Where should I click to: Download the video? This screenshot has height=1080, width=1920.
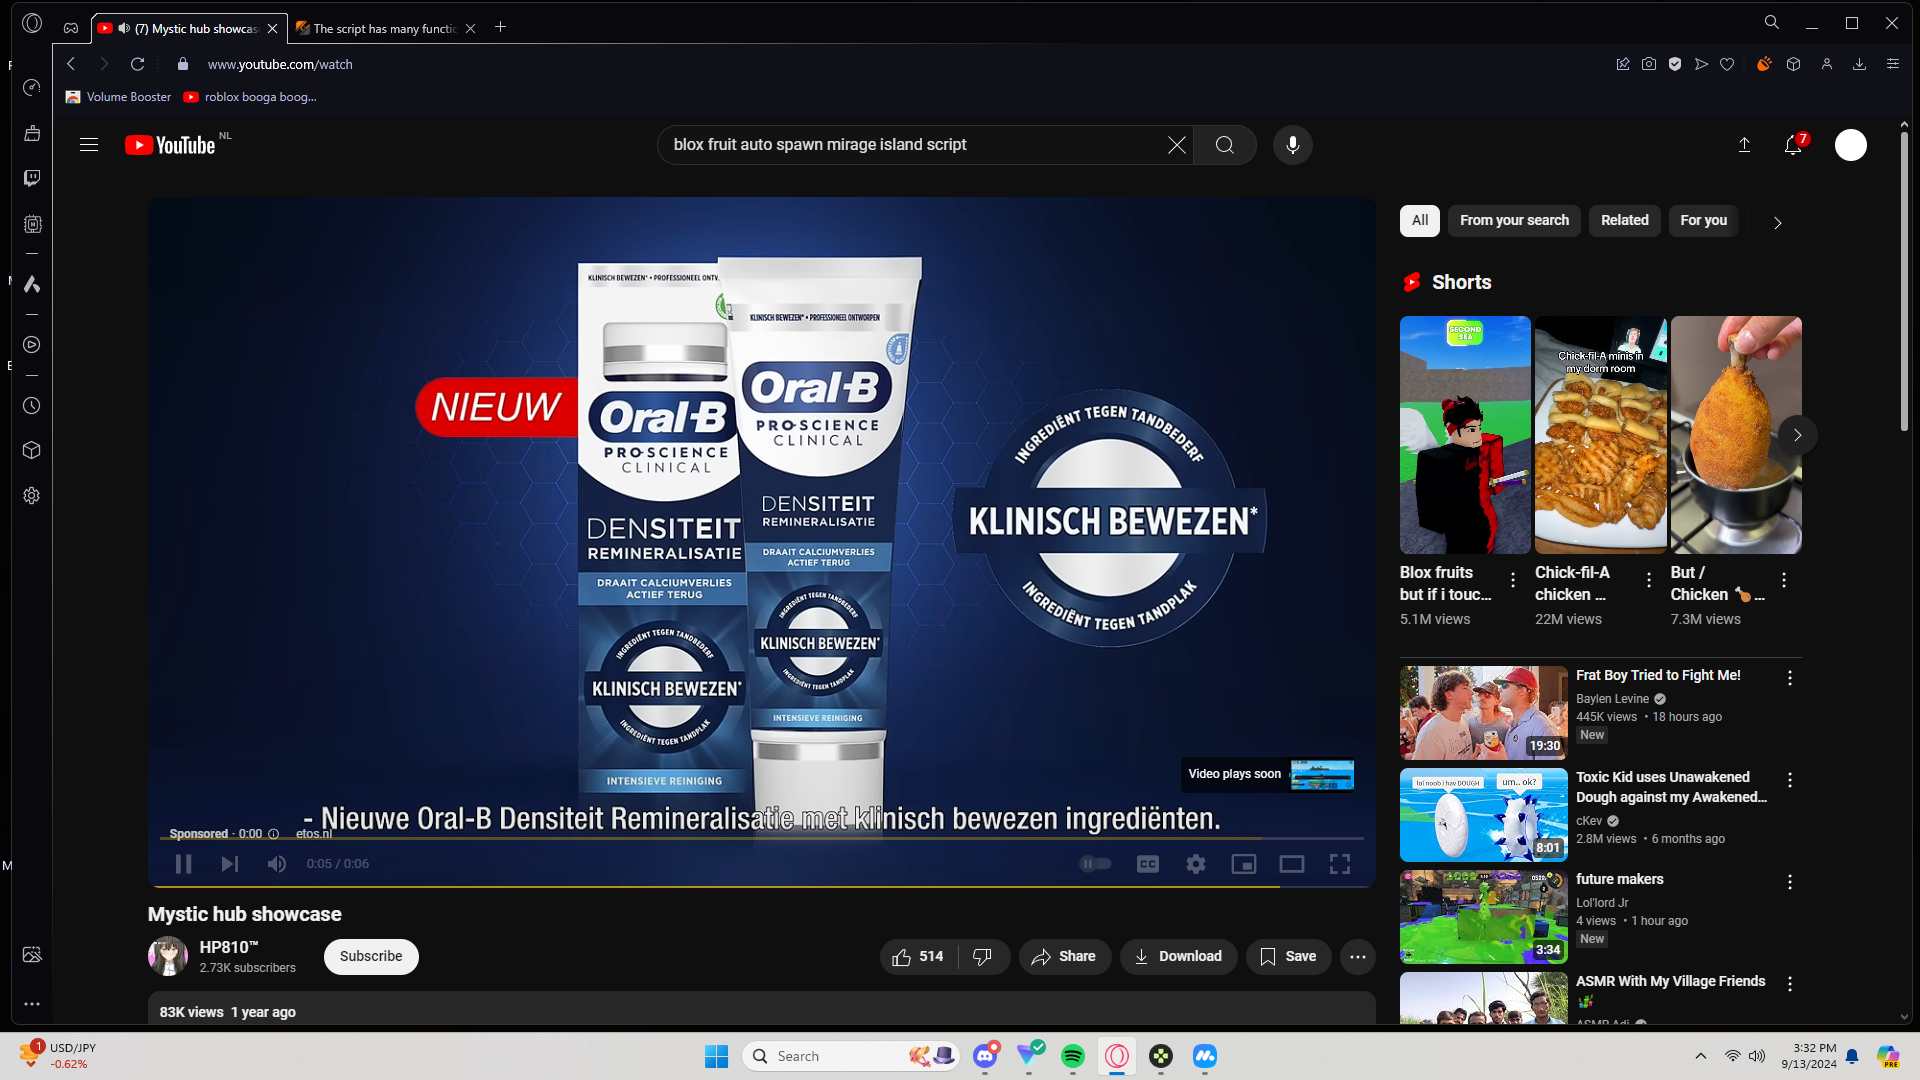tap(1178, 957)
